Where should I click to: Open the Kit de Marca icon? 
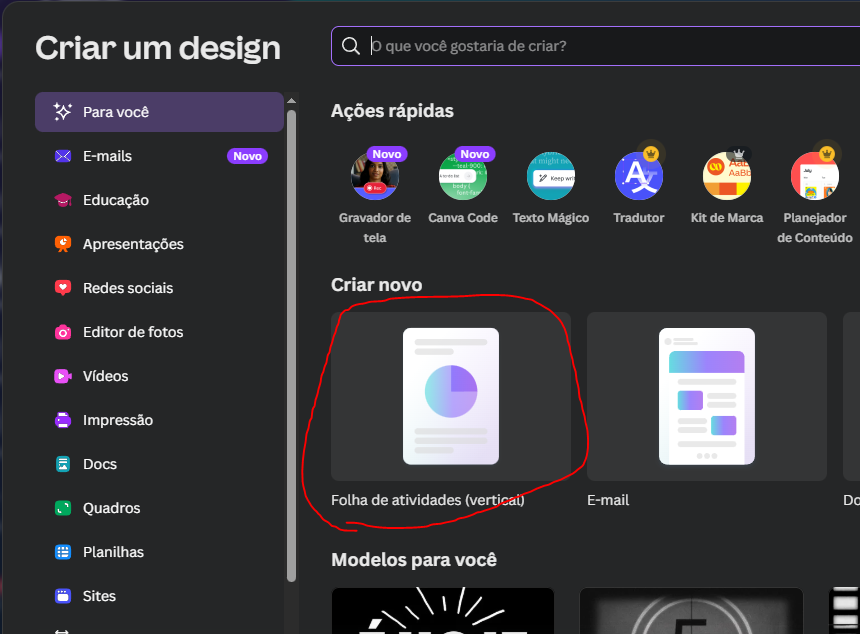tap(727, 177)
